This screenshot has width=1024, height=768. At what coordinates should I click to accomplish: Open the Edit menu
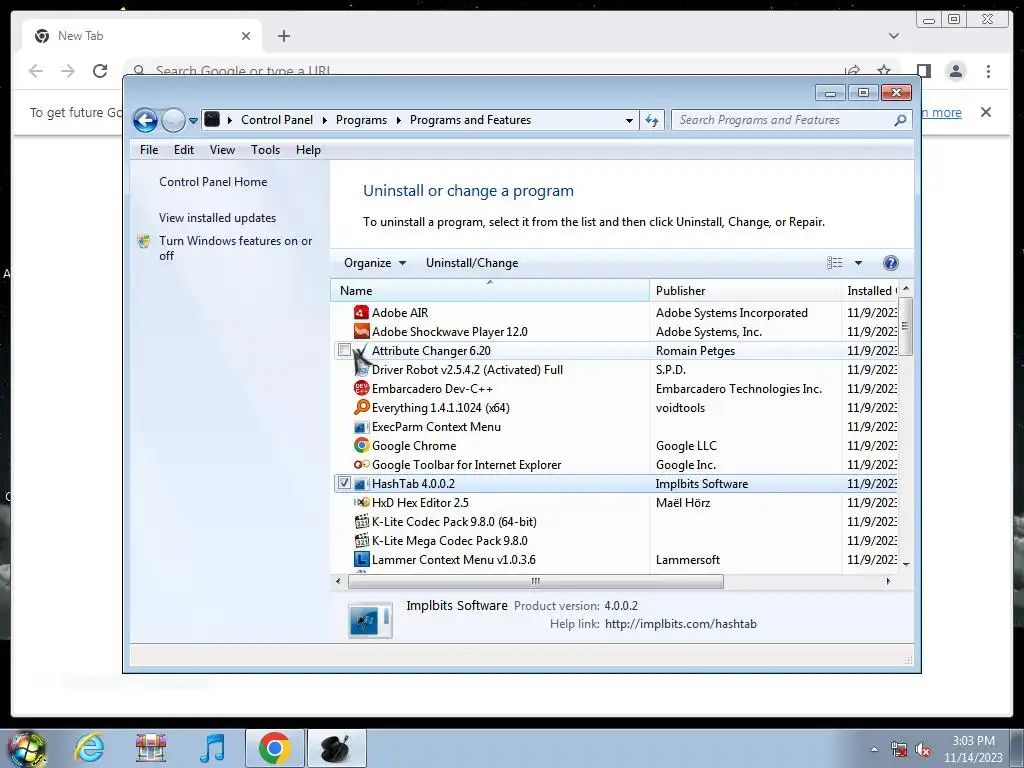(x=184, y=150)
